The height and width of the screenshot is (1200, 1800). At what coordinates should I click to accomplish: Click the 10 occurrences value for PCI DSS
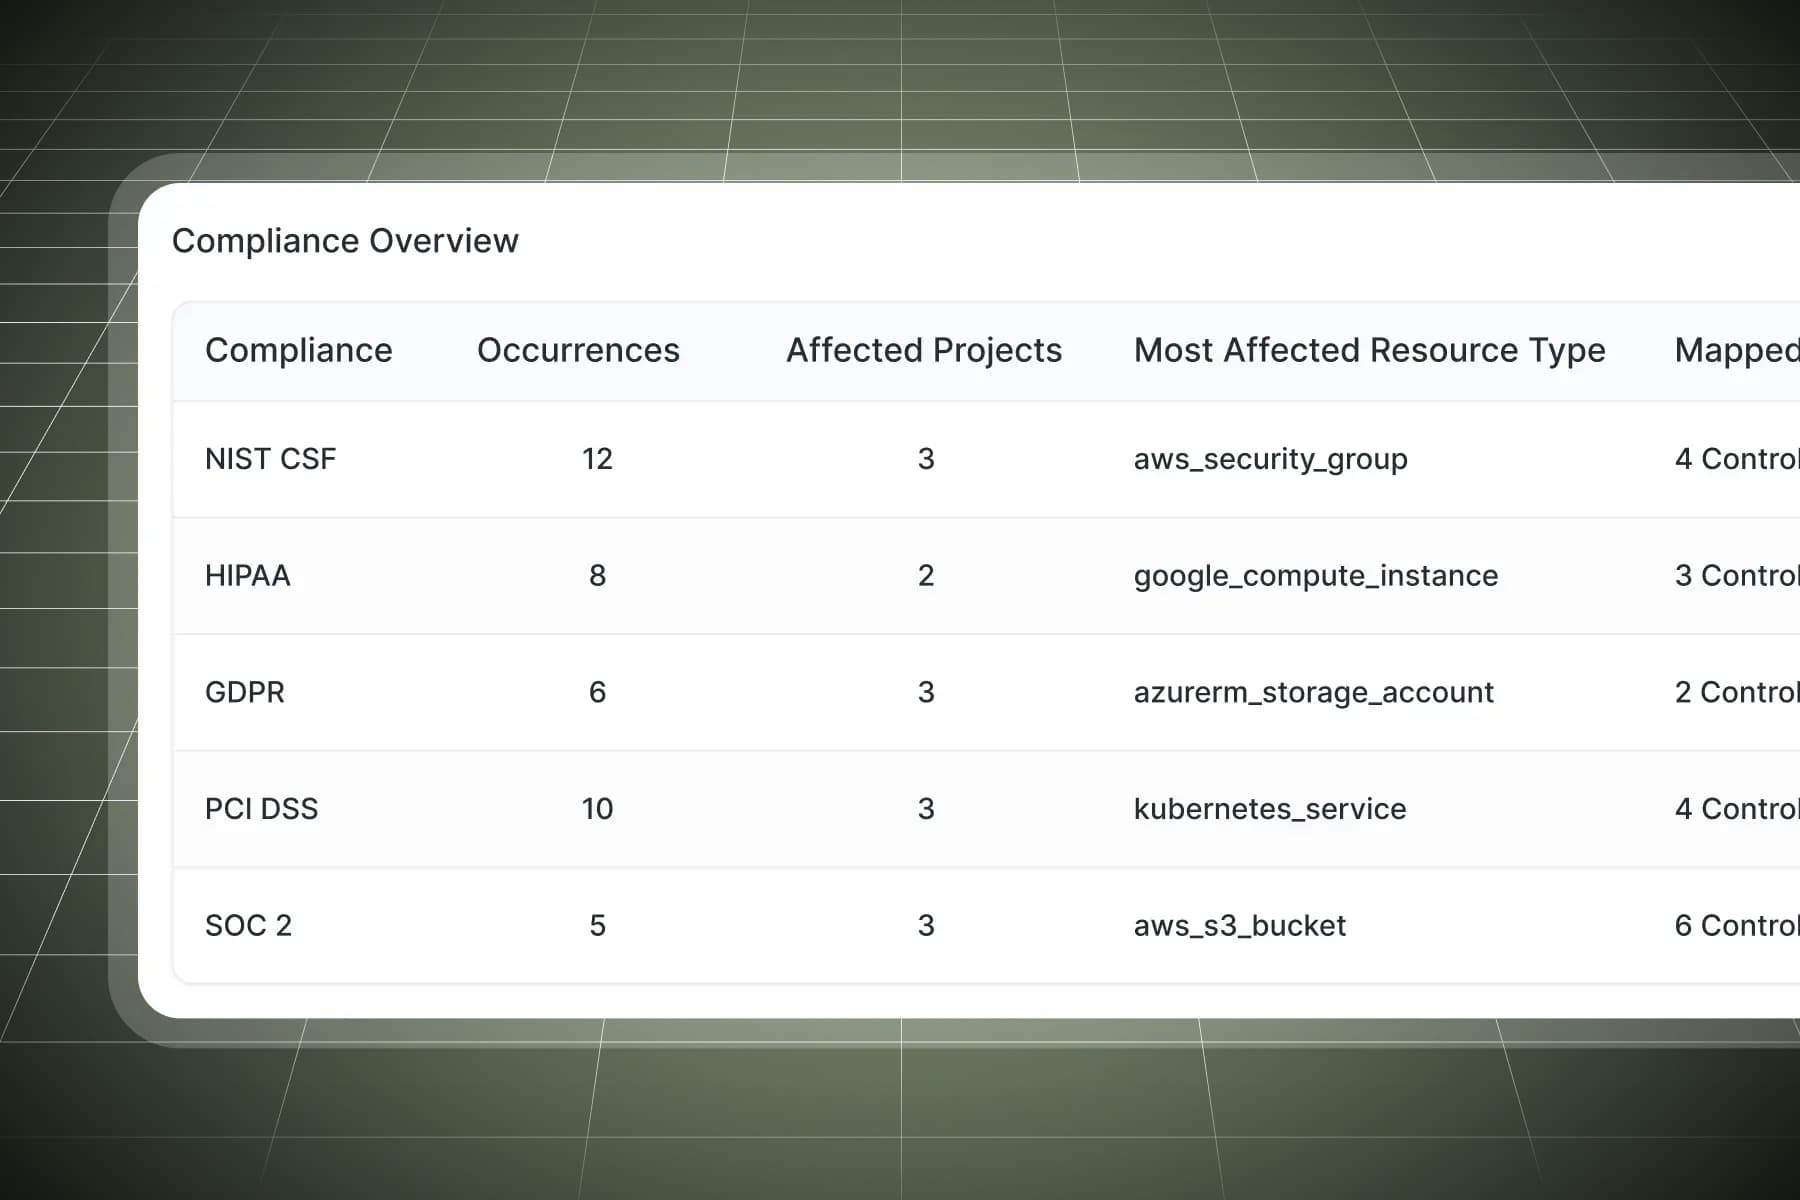[597, 809]
